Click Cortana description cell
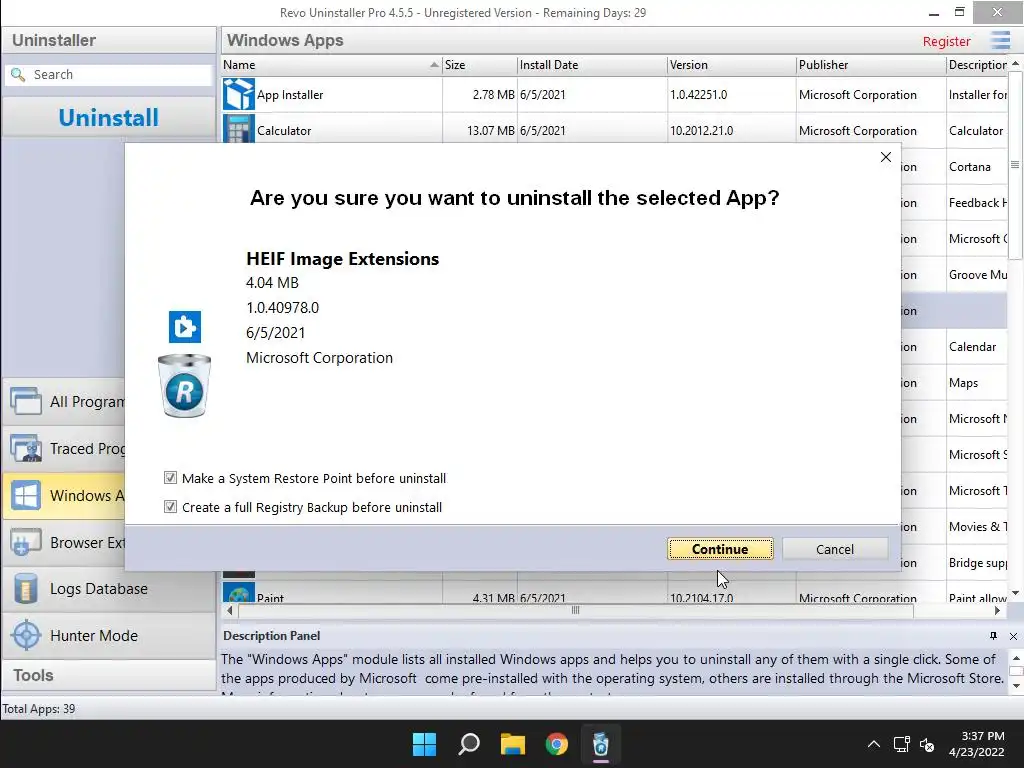Viewport: 1024px width, 768px height. pos(970,167)
